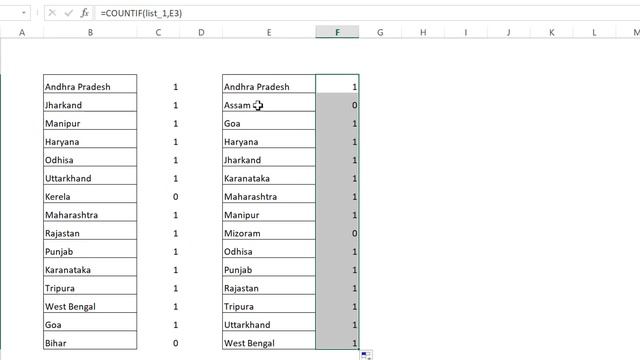
Task: Click the Cancel (X) formula bar icon
Action: [x=52, y=13]
